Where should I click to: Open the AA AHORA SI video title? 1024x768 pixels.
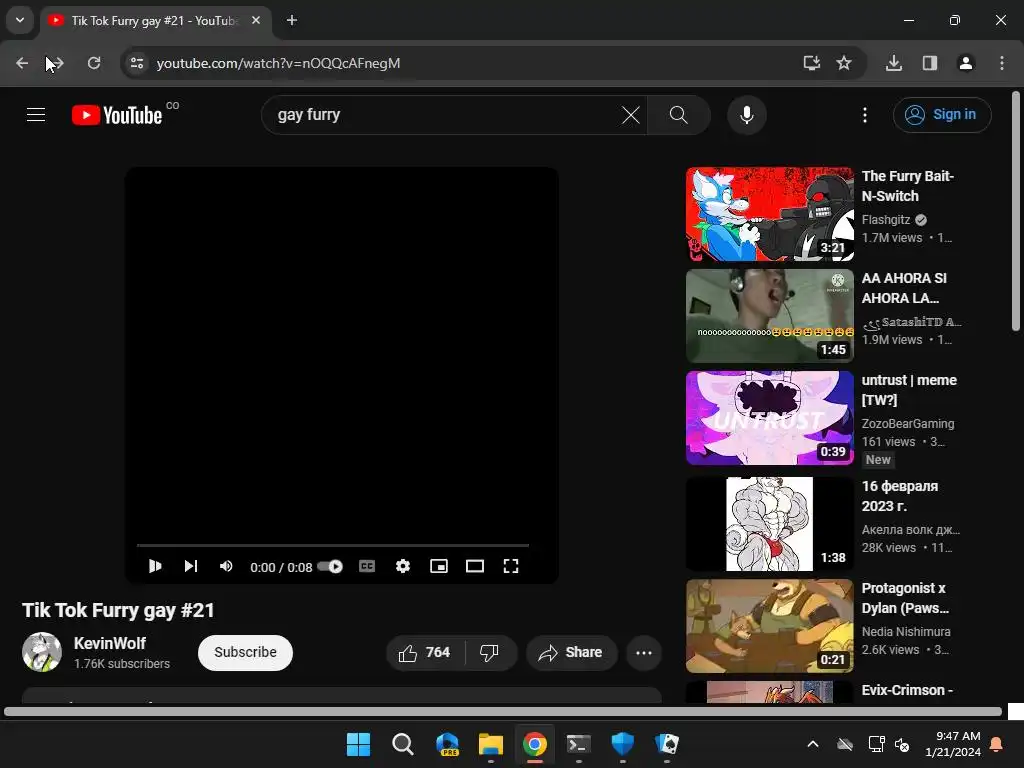(x=904, y=288)
